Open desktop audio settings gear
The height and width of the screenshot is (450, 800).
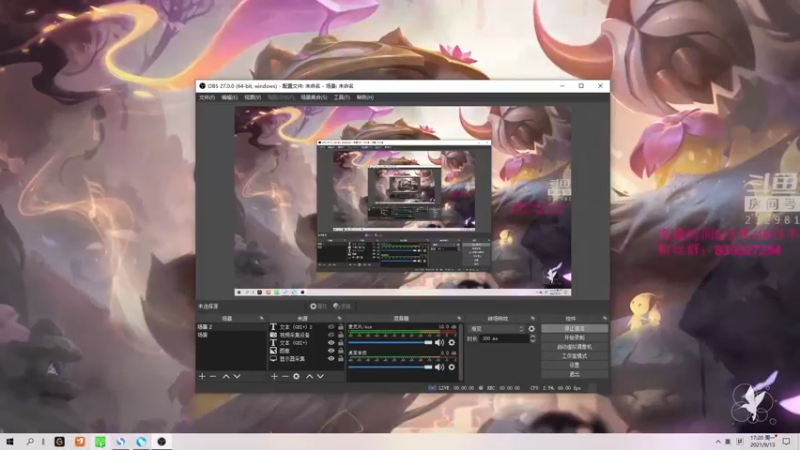(452, 367)
